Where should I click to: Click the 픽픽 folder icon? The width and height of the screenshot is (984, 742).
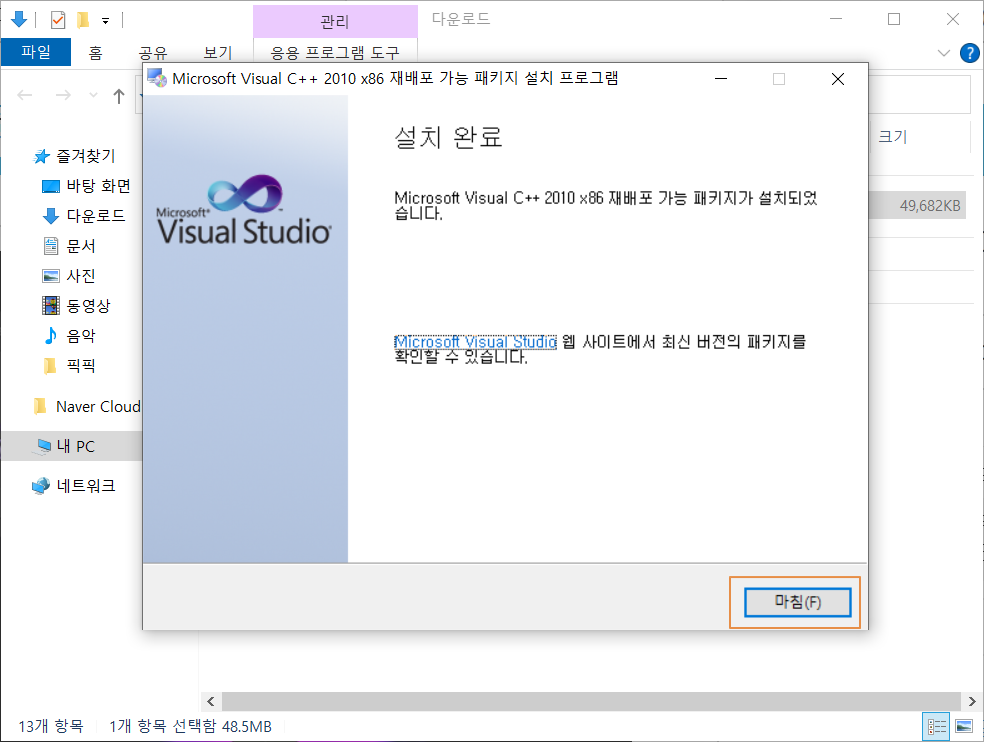tap(50, 365)
